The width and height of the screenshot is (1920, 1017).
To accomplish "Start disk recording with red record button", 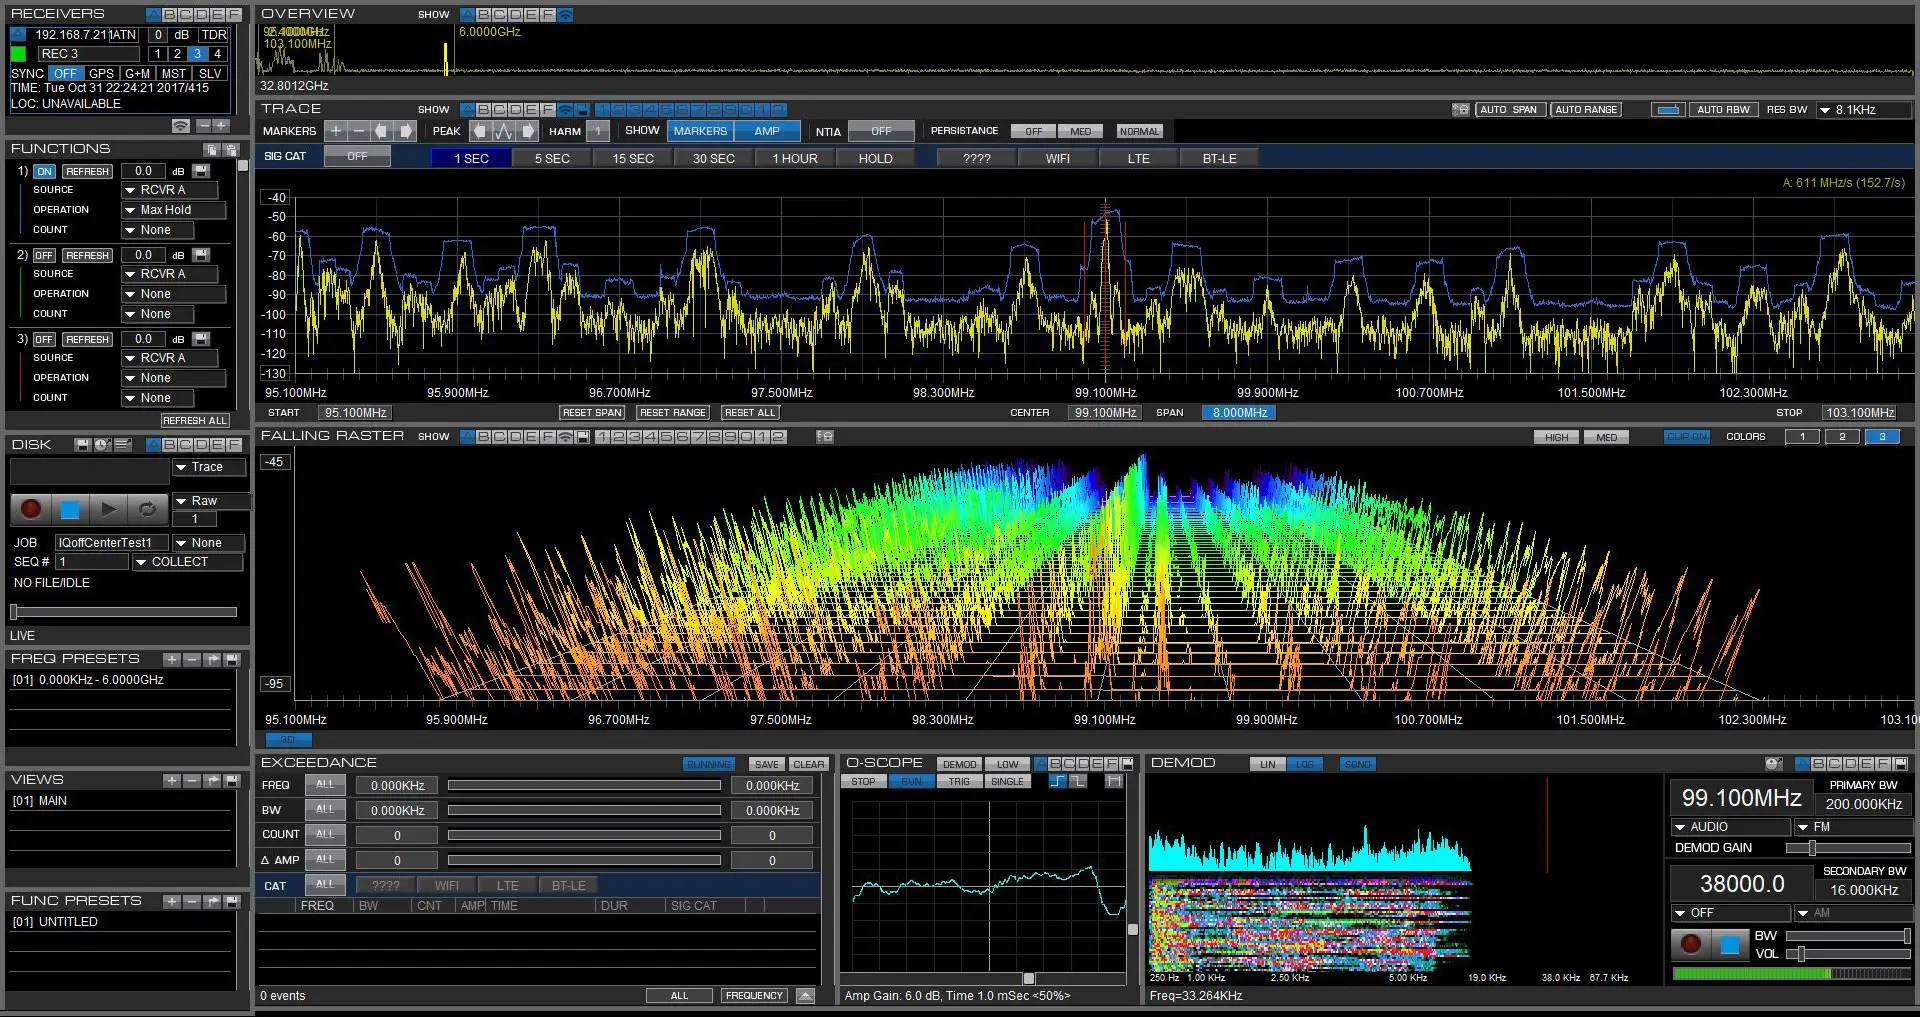I will (31, 509).
